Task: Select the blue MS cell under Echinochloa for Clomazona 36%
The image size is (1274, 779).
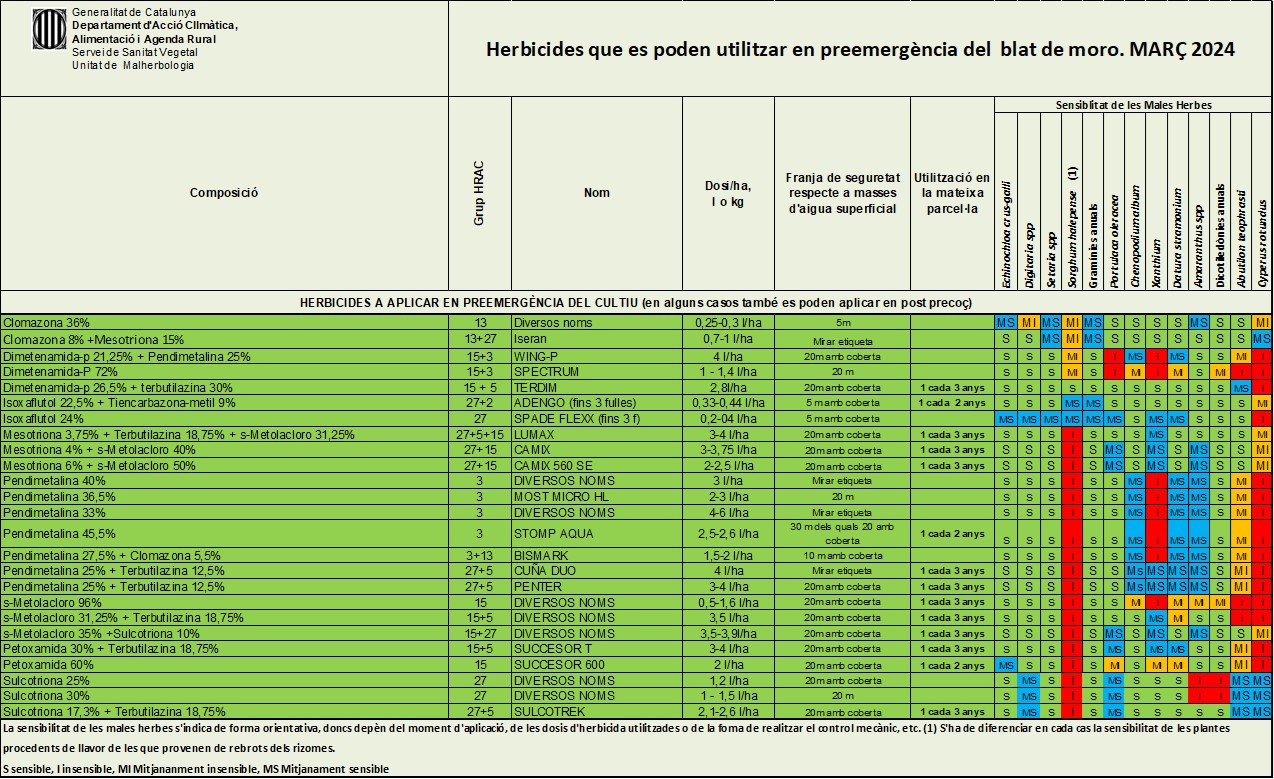Action: (1006, 323)
